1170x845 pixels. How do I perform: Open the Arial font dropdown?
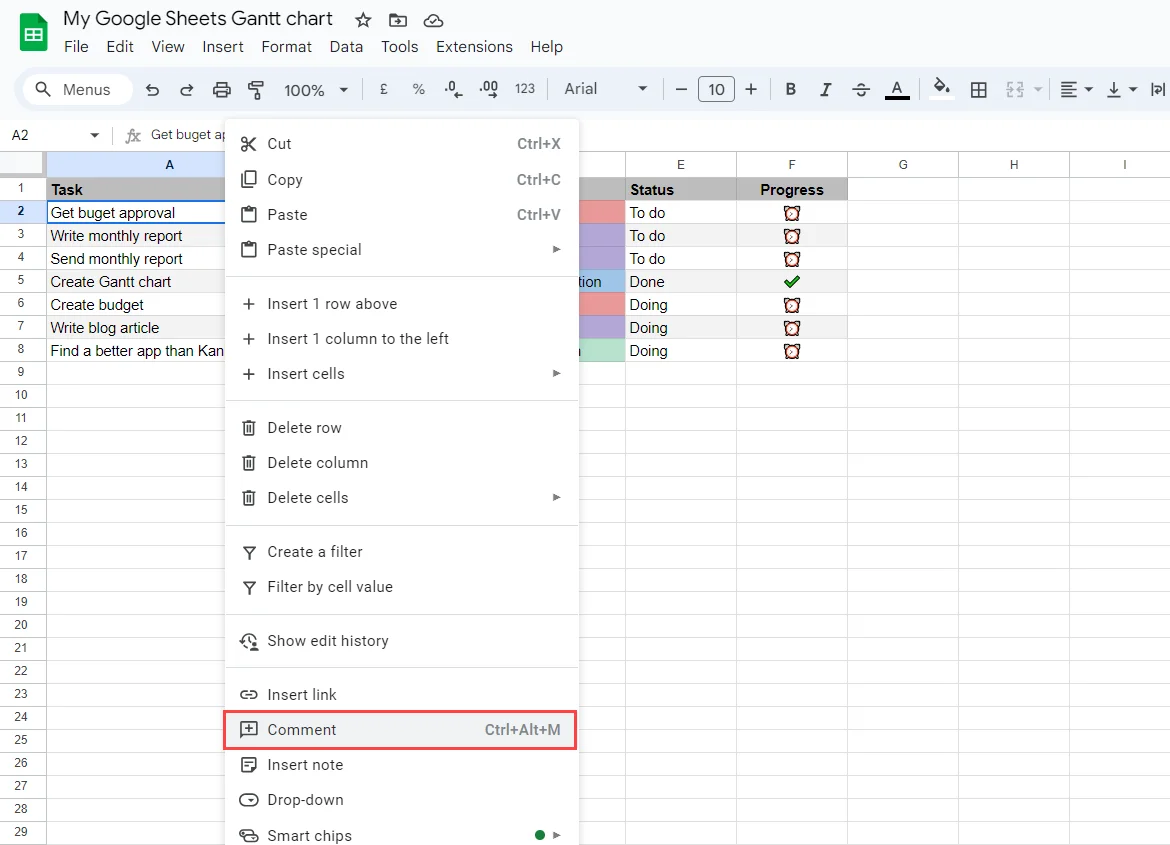click(x=605, y=89)
